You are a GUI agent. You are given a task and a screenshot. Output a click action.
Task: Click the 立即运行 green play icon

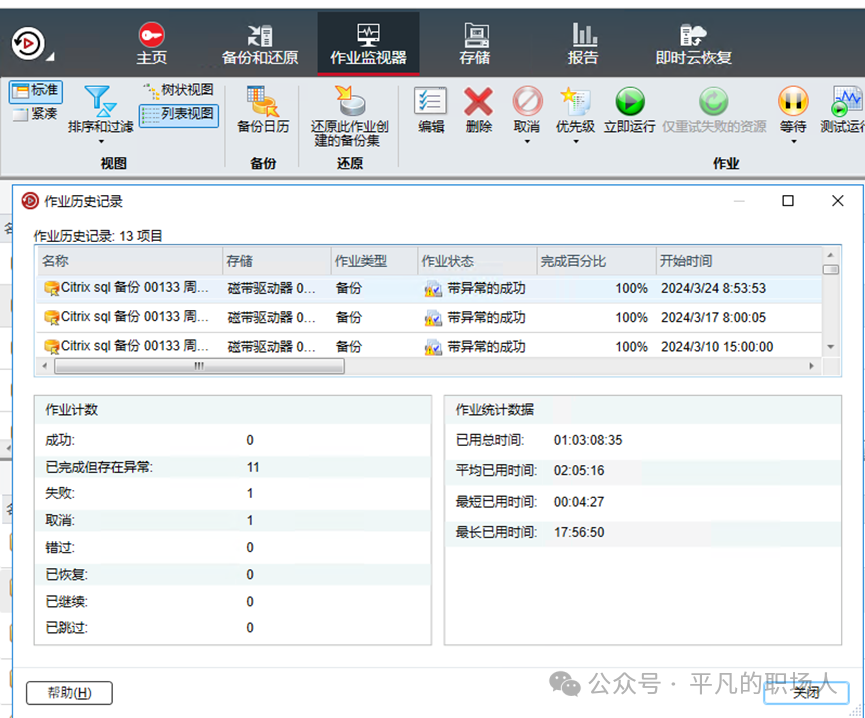[x=629, y=102]
